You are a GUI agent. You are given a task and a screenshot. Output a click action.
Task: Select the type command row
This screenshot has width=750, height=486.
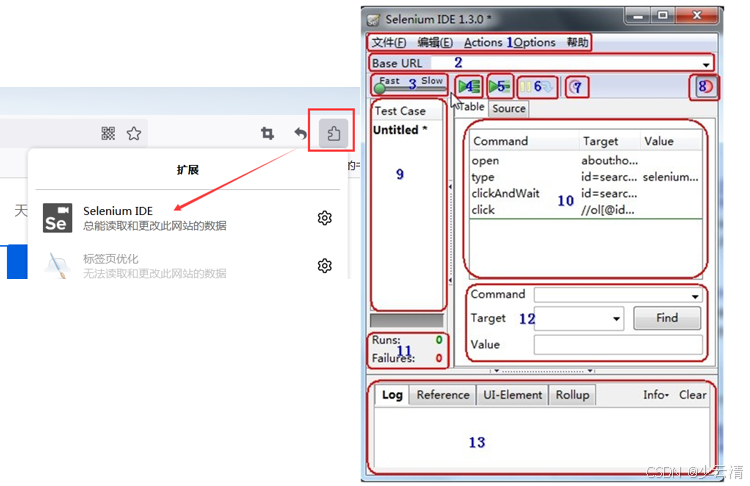pyautogui.click(x=585, y=177)
